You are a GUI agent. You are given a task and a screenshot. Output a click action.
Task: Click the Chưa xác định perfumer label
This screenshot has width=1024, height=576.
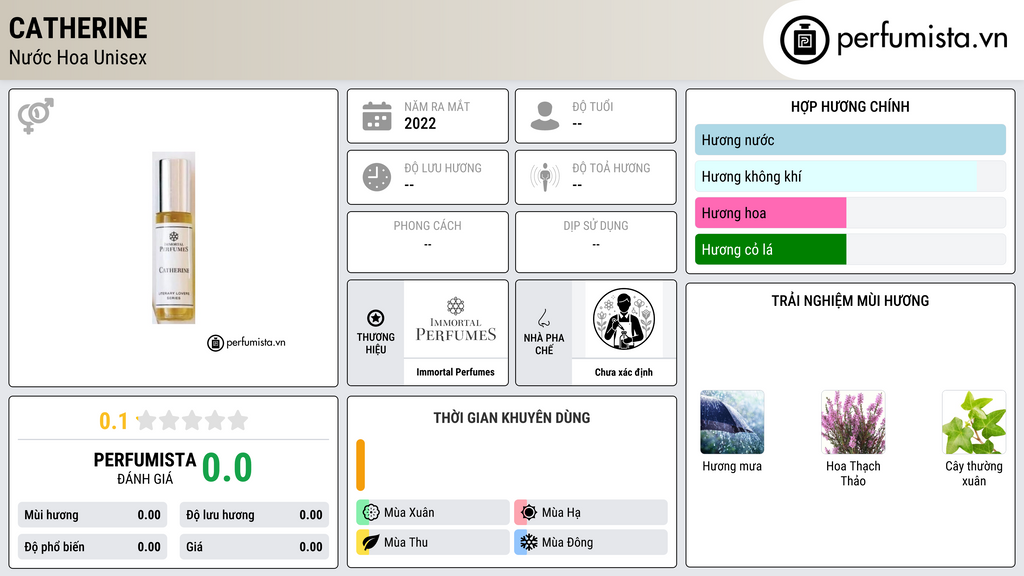624,372
